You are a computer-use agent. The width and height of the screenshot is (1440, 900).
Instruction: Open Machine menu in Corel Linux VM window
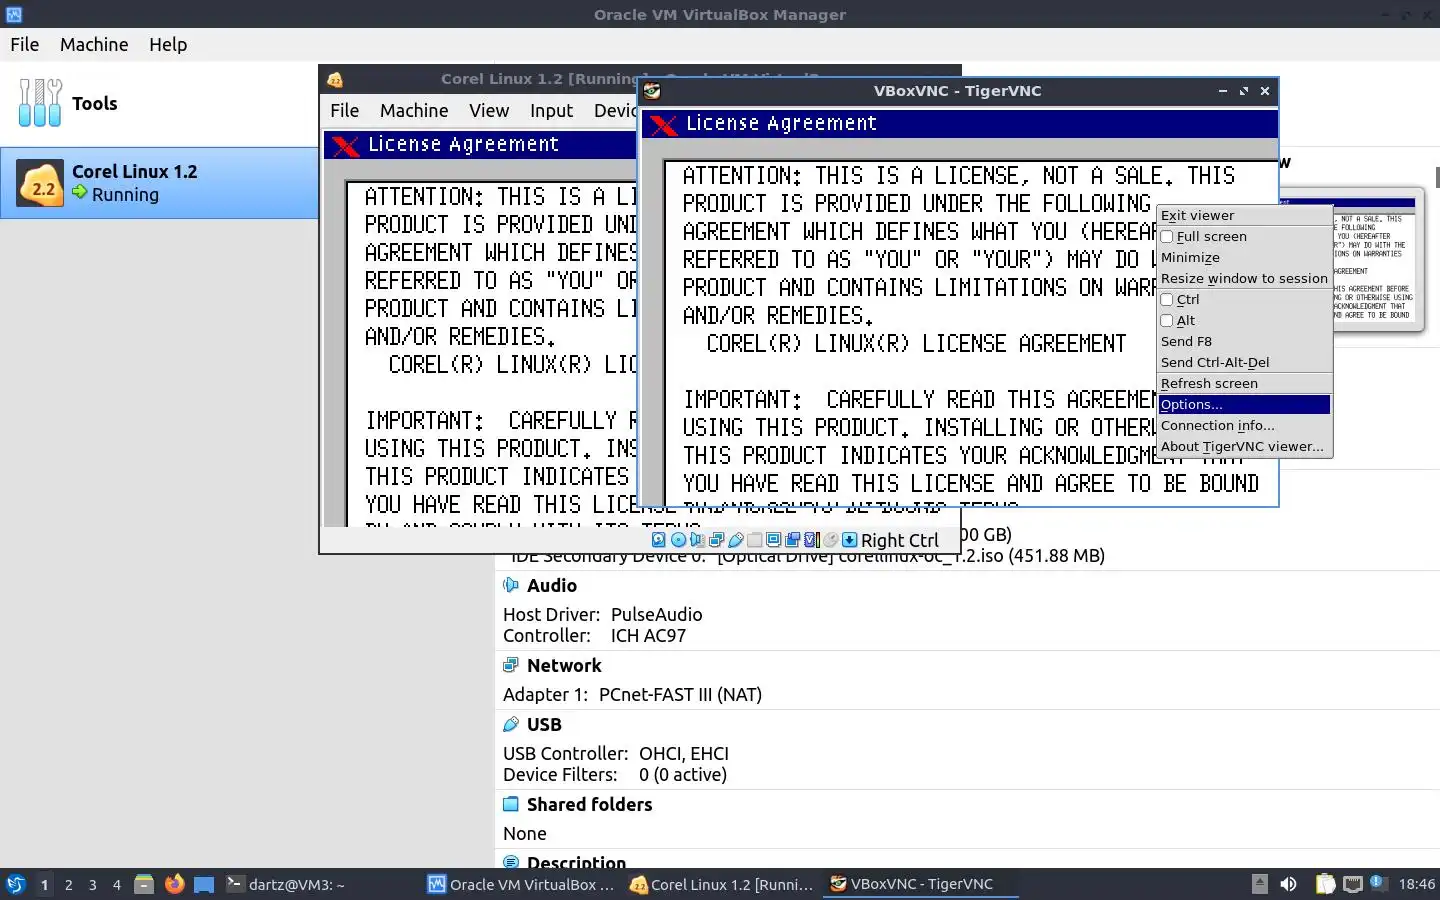point(414,110)
